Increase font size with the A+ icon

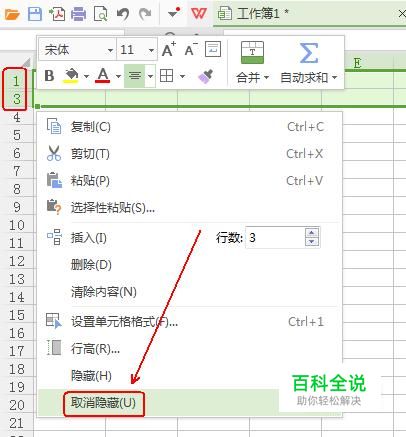pyautogui.click(x=169, y=50)
